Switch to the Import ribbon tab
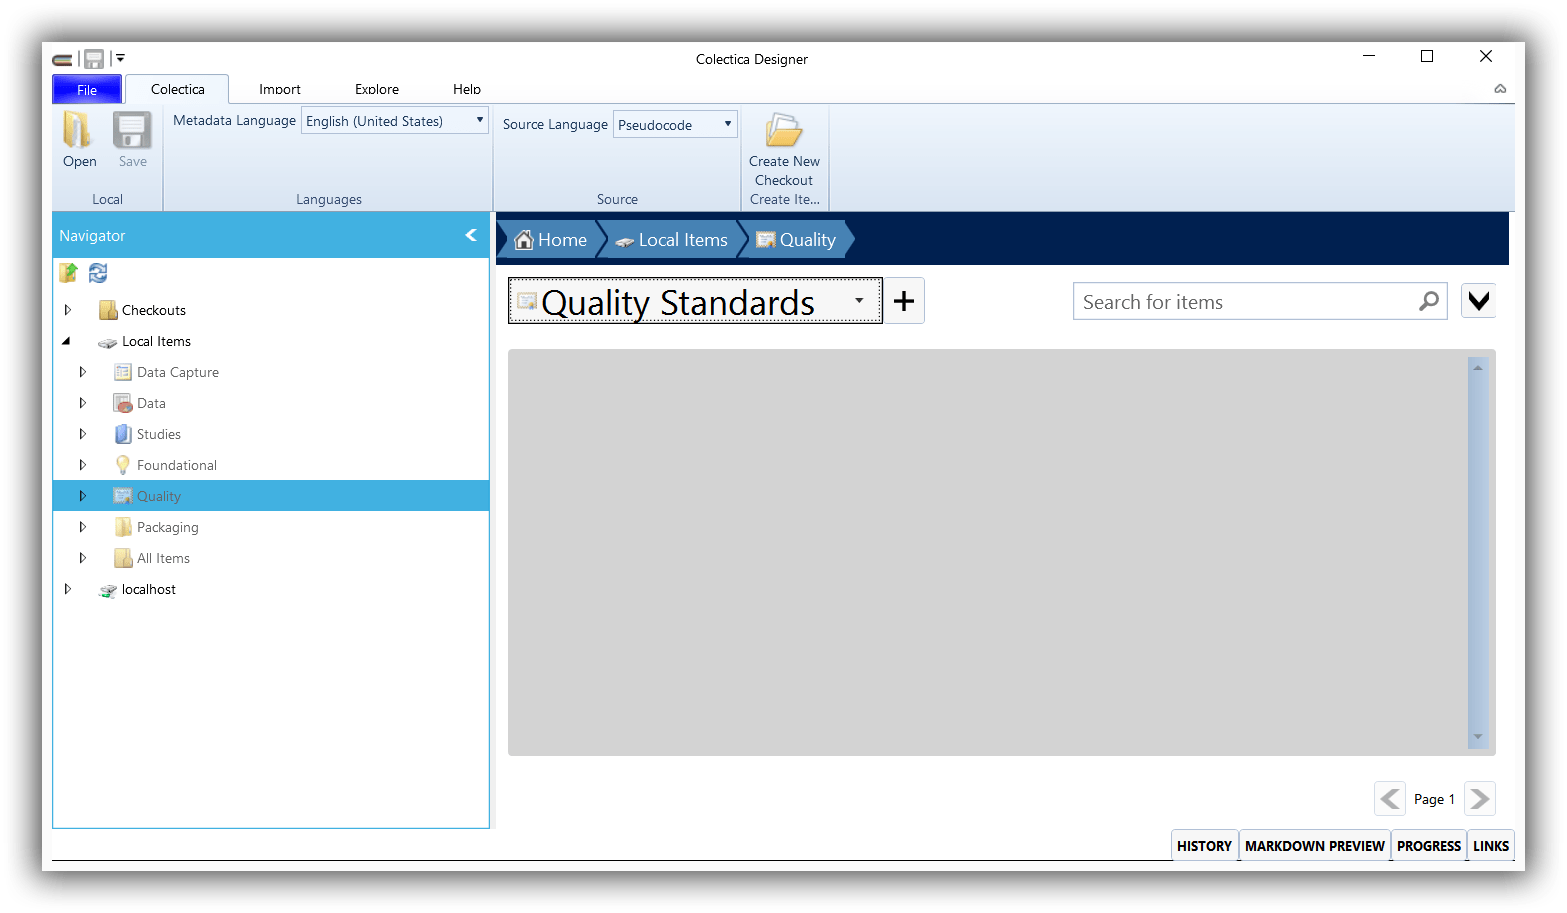The height and width of the screenshot is (913, 1567). [279, 89]
